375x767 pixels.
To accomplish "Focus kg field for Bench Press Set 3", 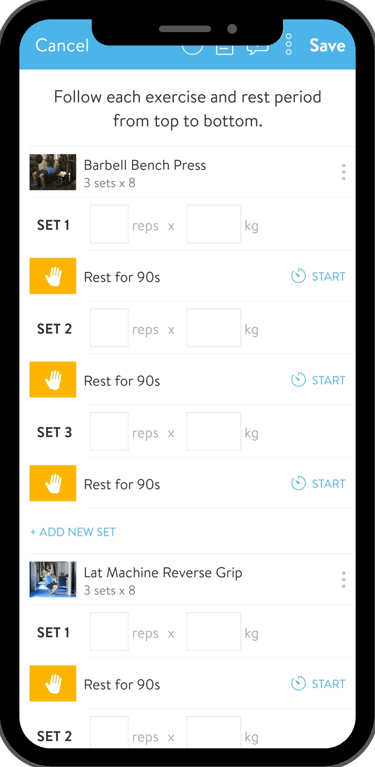I will [214, 432].
